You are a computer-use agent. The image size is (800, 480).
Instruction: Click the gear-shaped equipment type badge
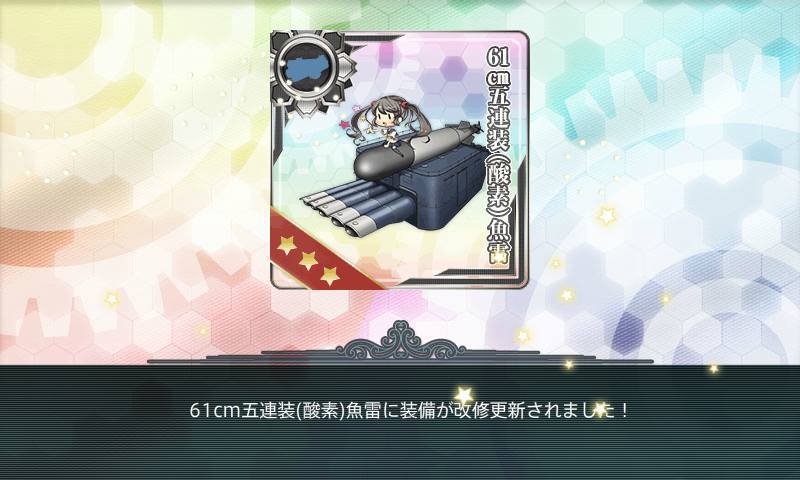(311, 69)
